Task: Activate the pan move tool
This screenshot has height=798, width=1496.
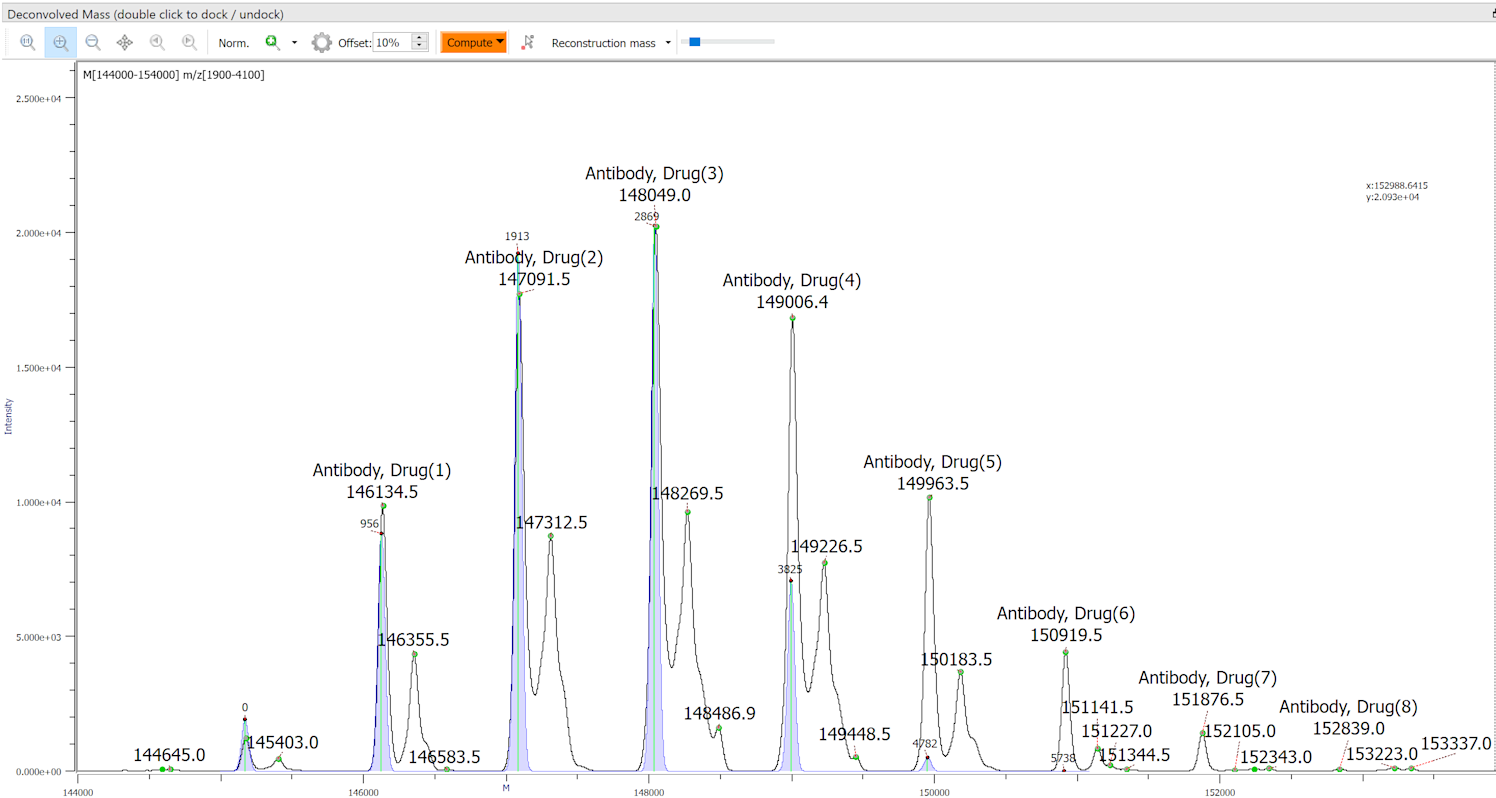Action: pos(125,43)
